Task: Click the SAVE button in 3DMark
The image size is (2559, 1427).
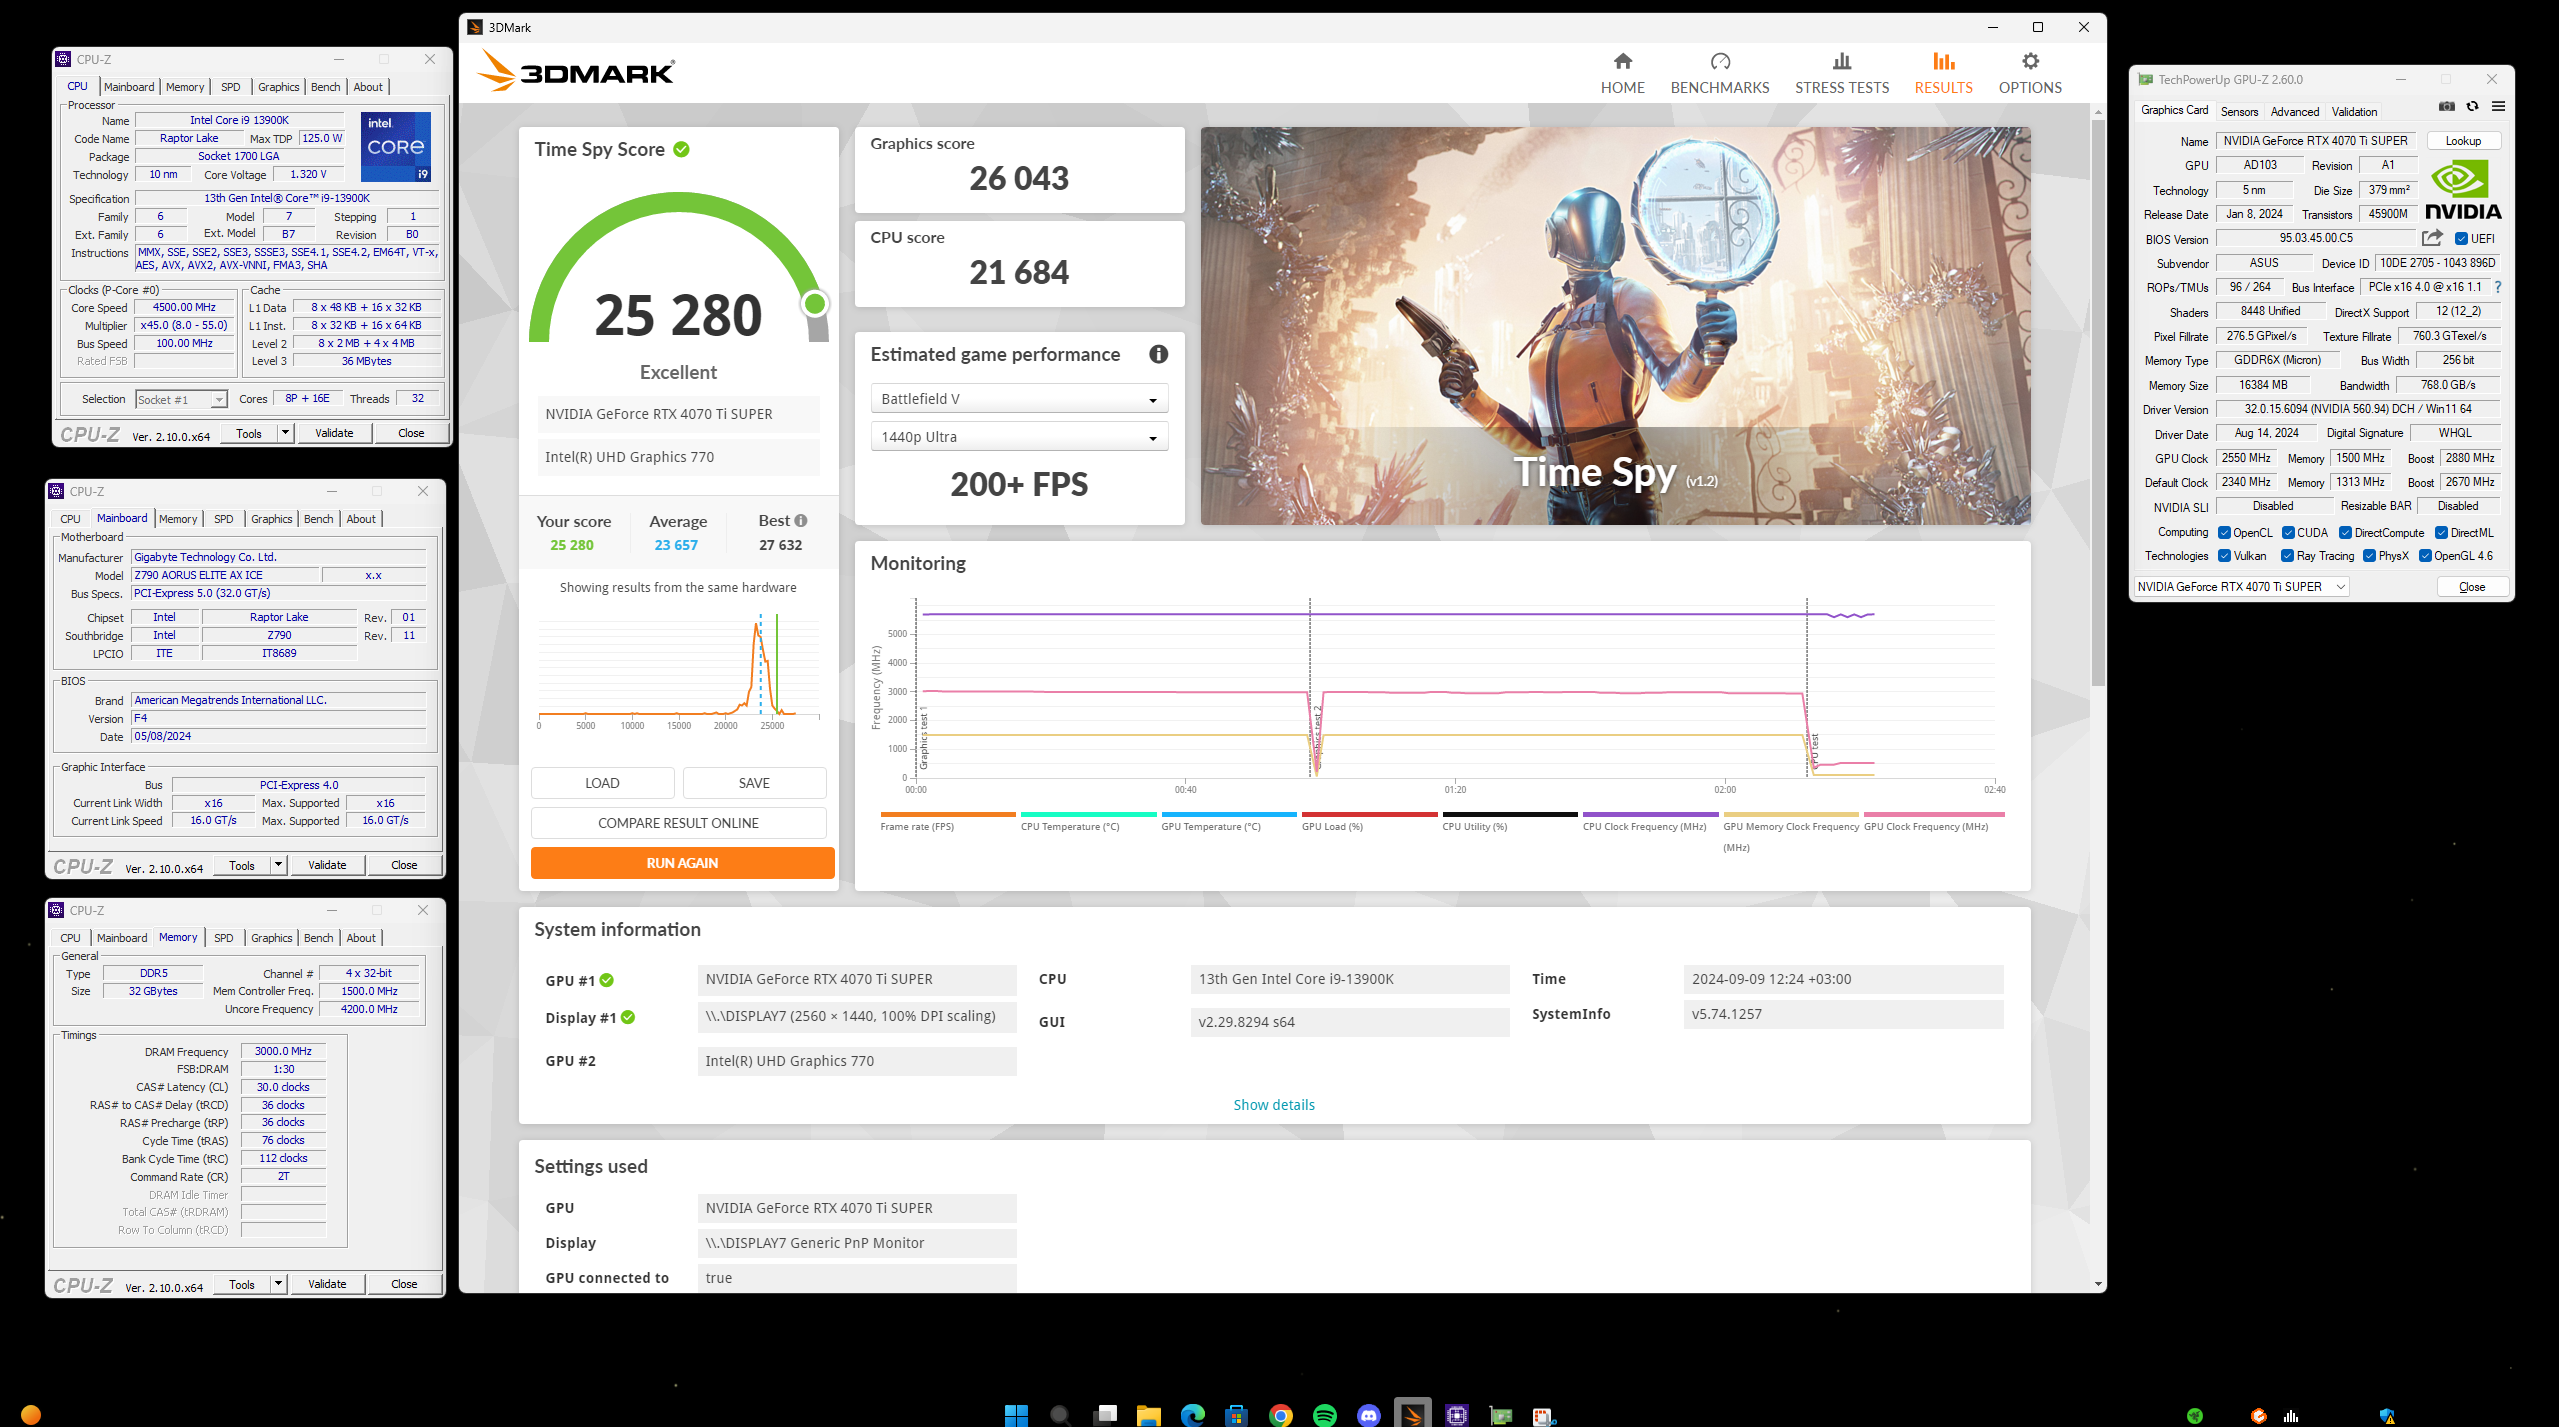Action: pos(754,783)
